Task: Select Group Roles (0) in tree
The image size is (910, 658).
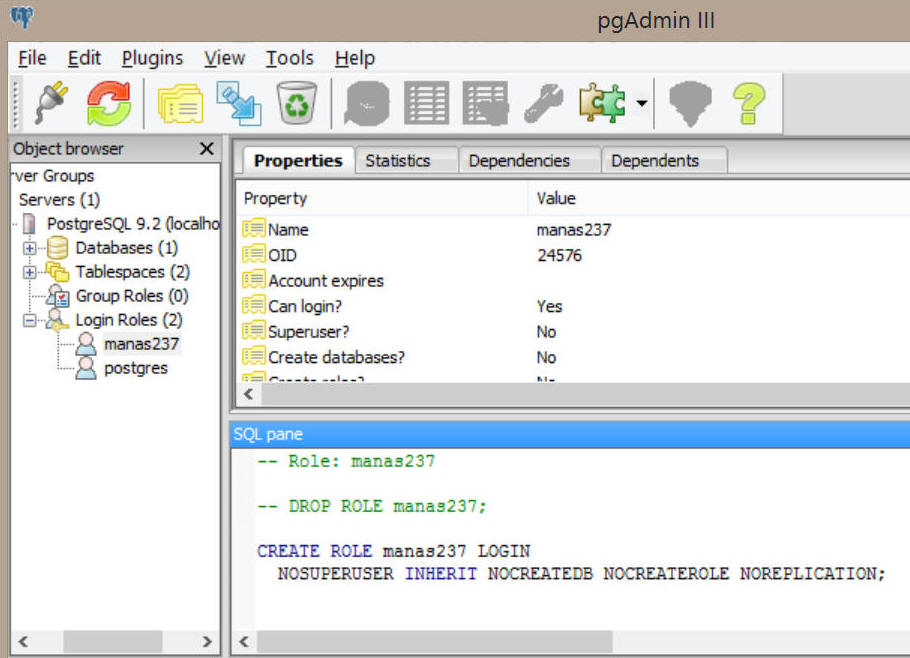Action: click(132, 296)
